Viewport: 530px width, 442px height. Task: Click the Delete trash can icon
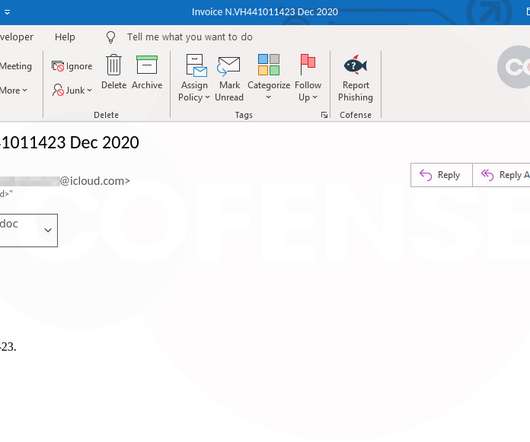pyautogui.click(x=114, y=65)
